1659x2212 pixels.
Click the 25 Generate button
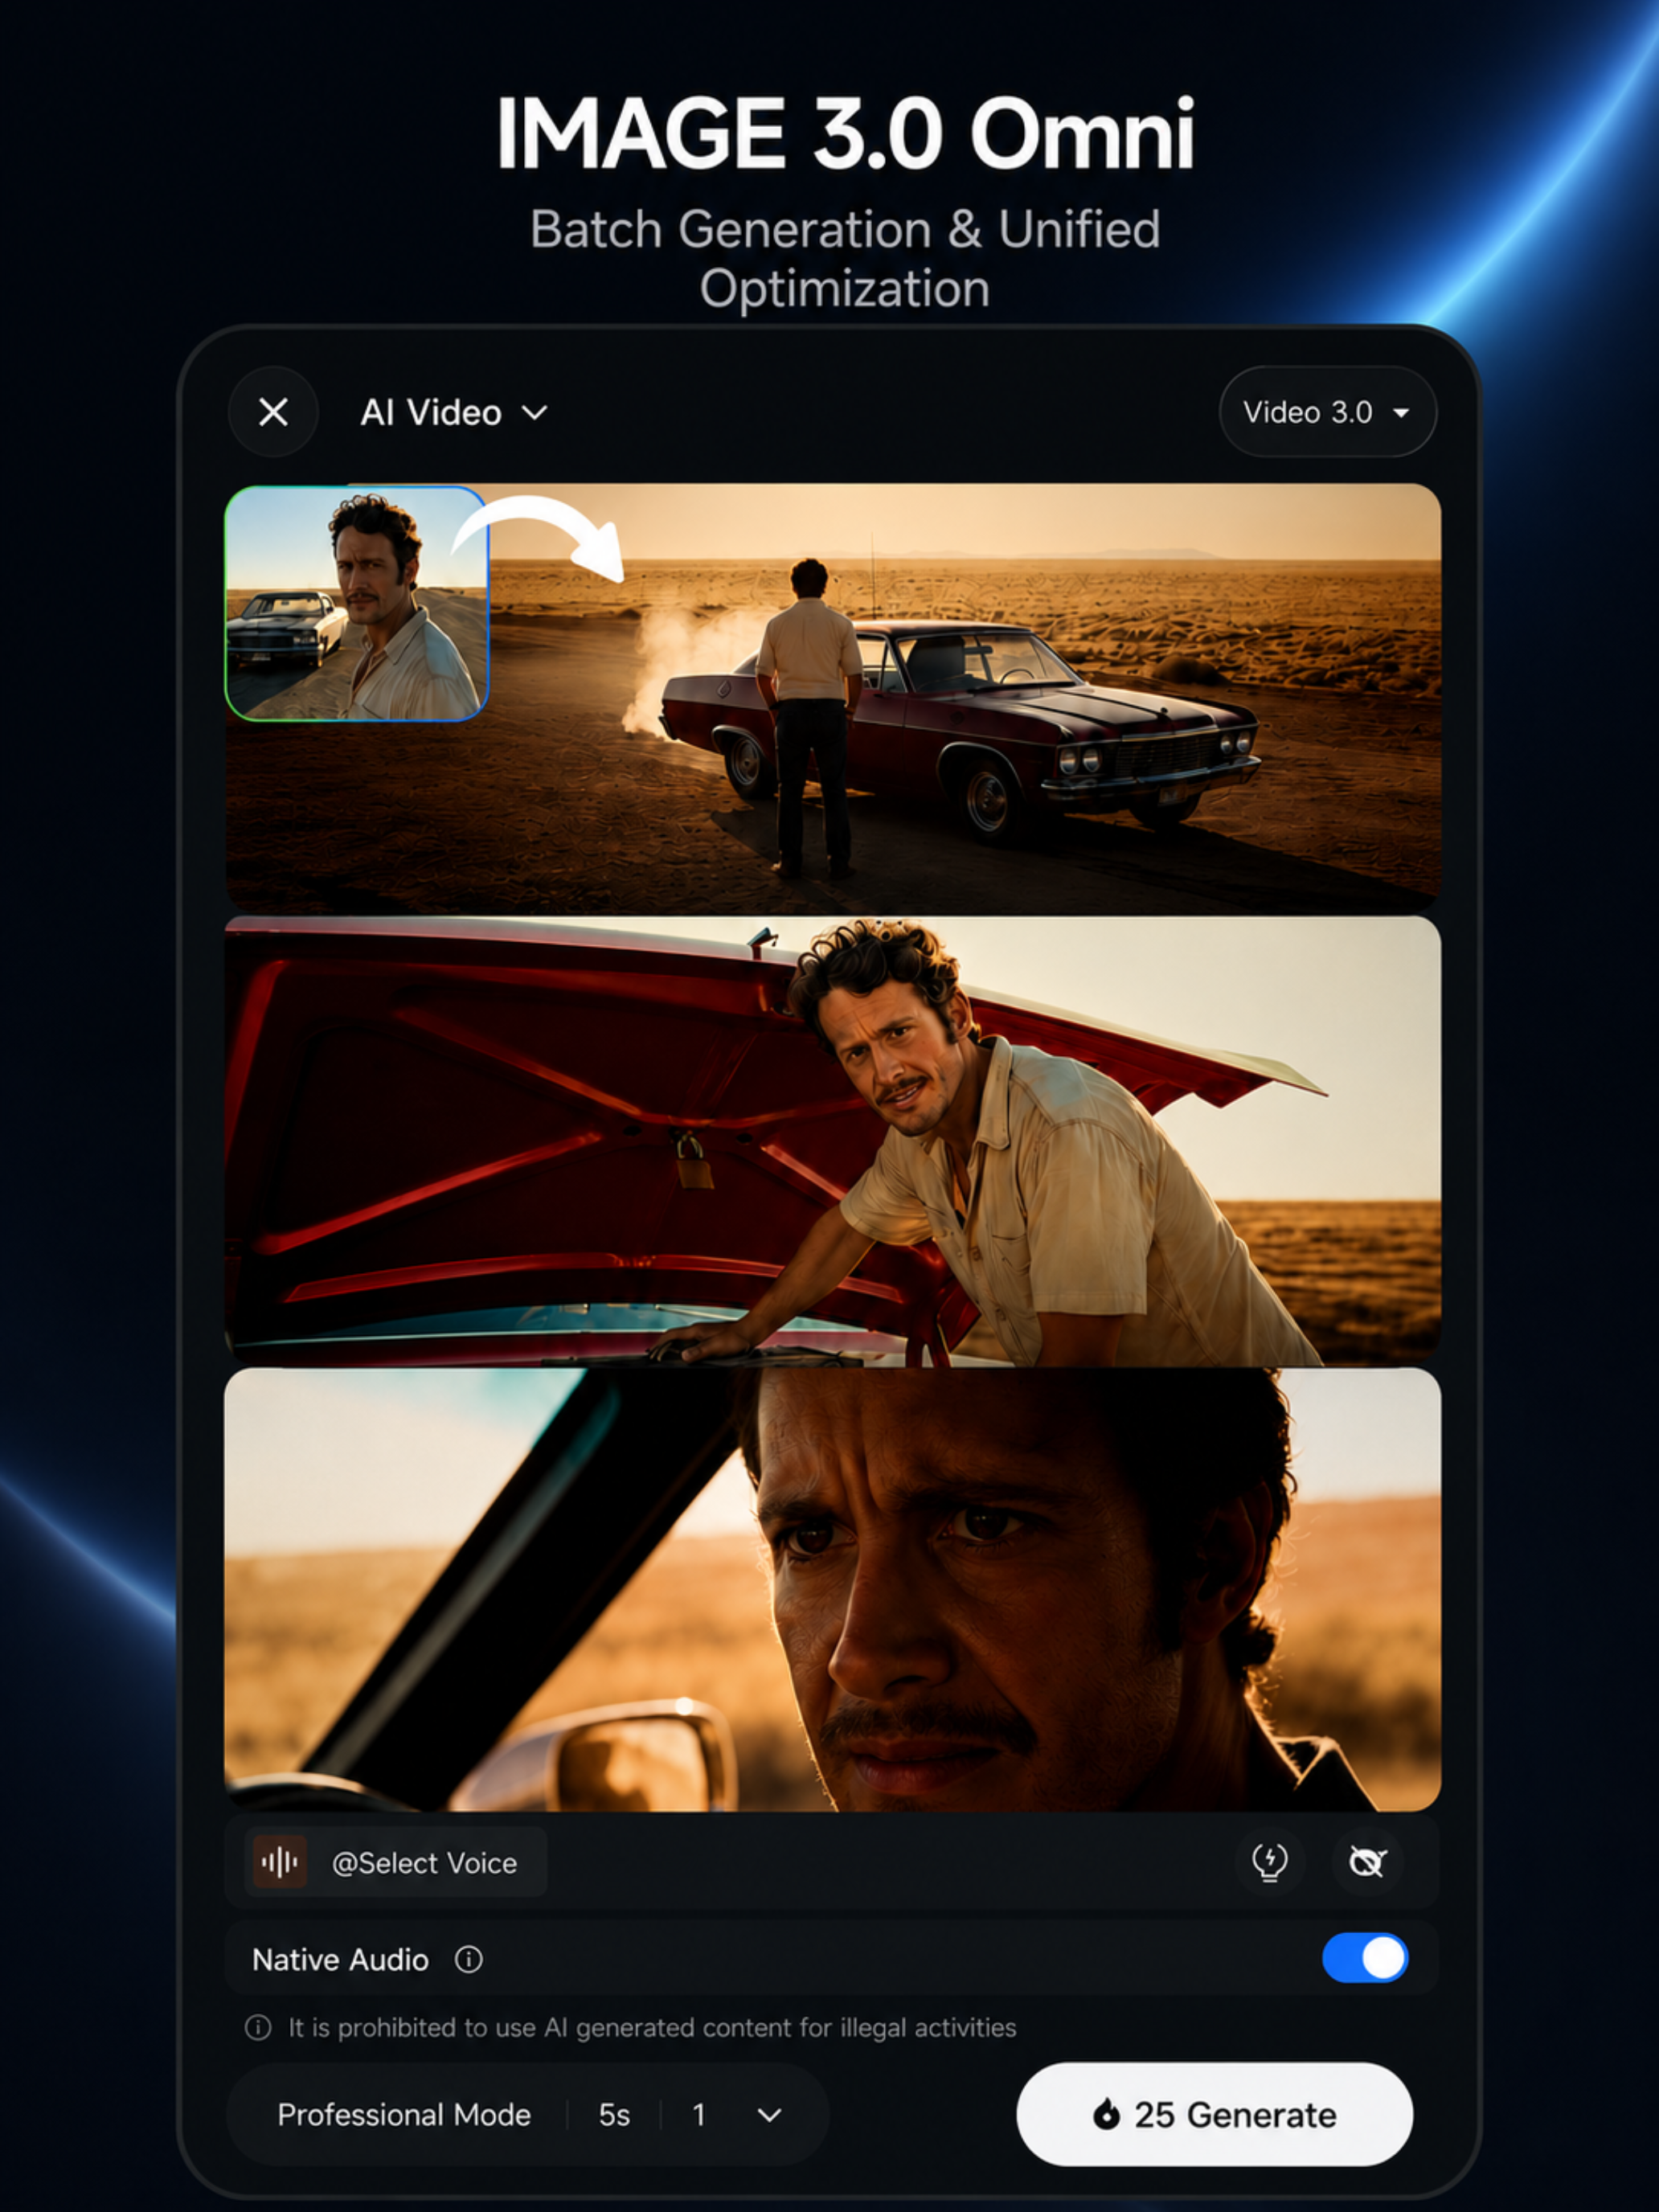(1214, 2114)
